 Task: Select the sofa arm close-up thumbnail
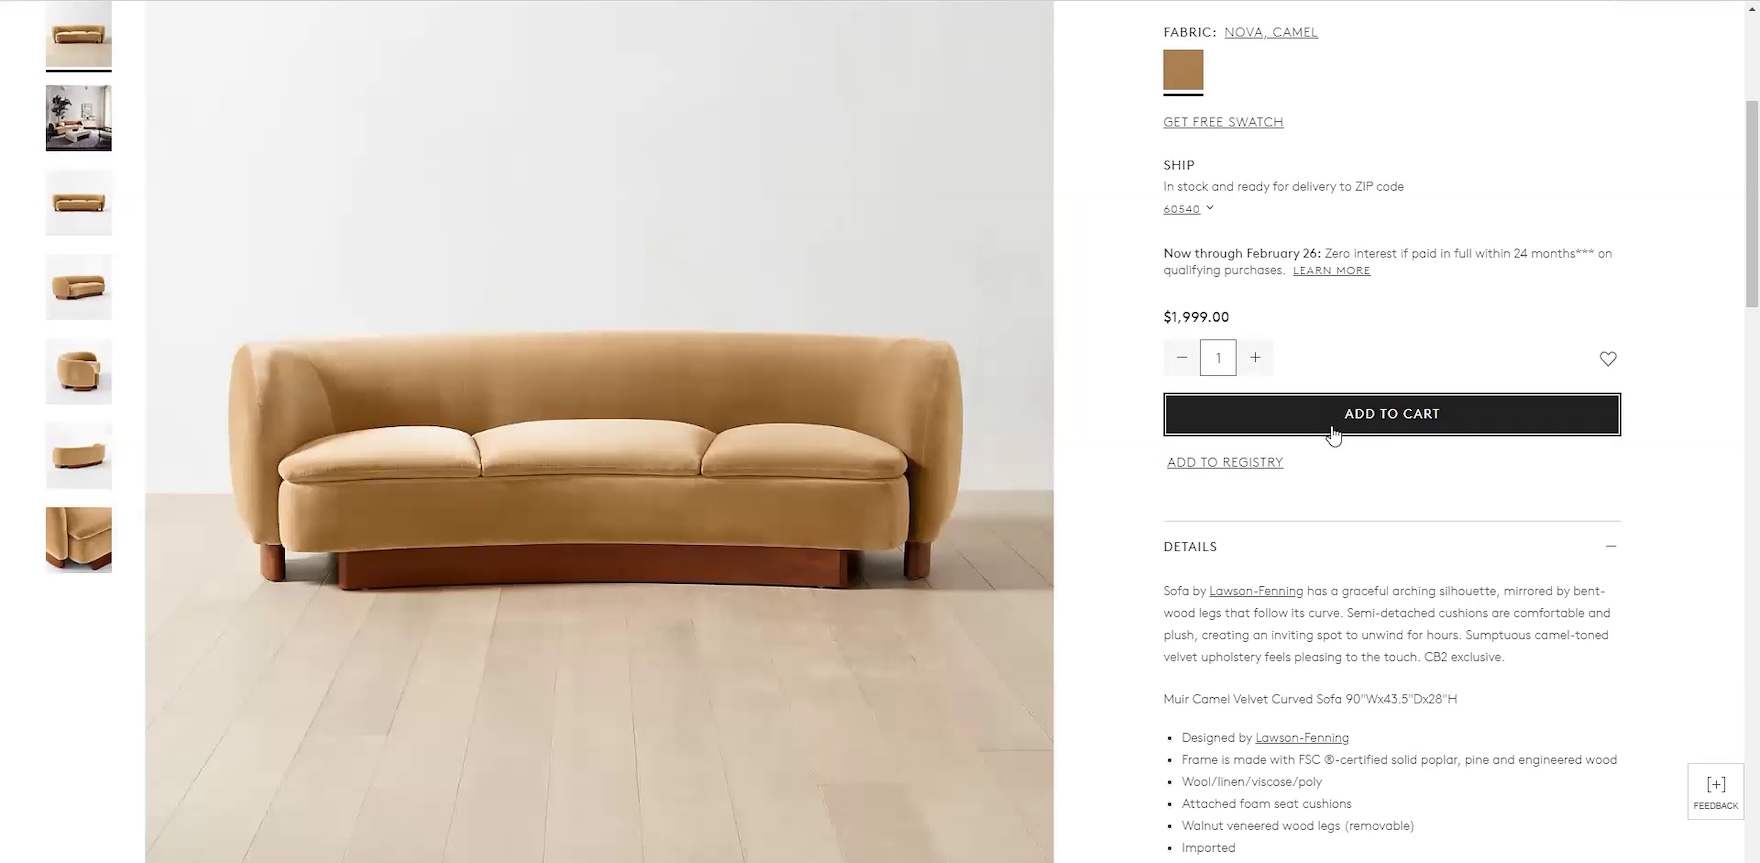point(79,371)
